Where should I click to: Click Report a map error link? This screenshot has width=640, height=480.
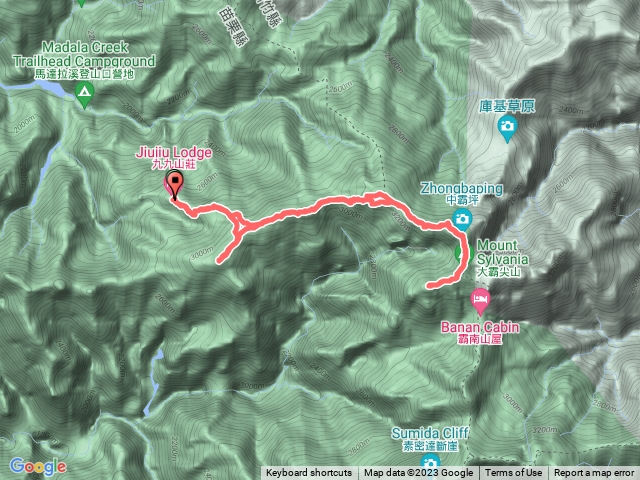click(x=594, y=473)
